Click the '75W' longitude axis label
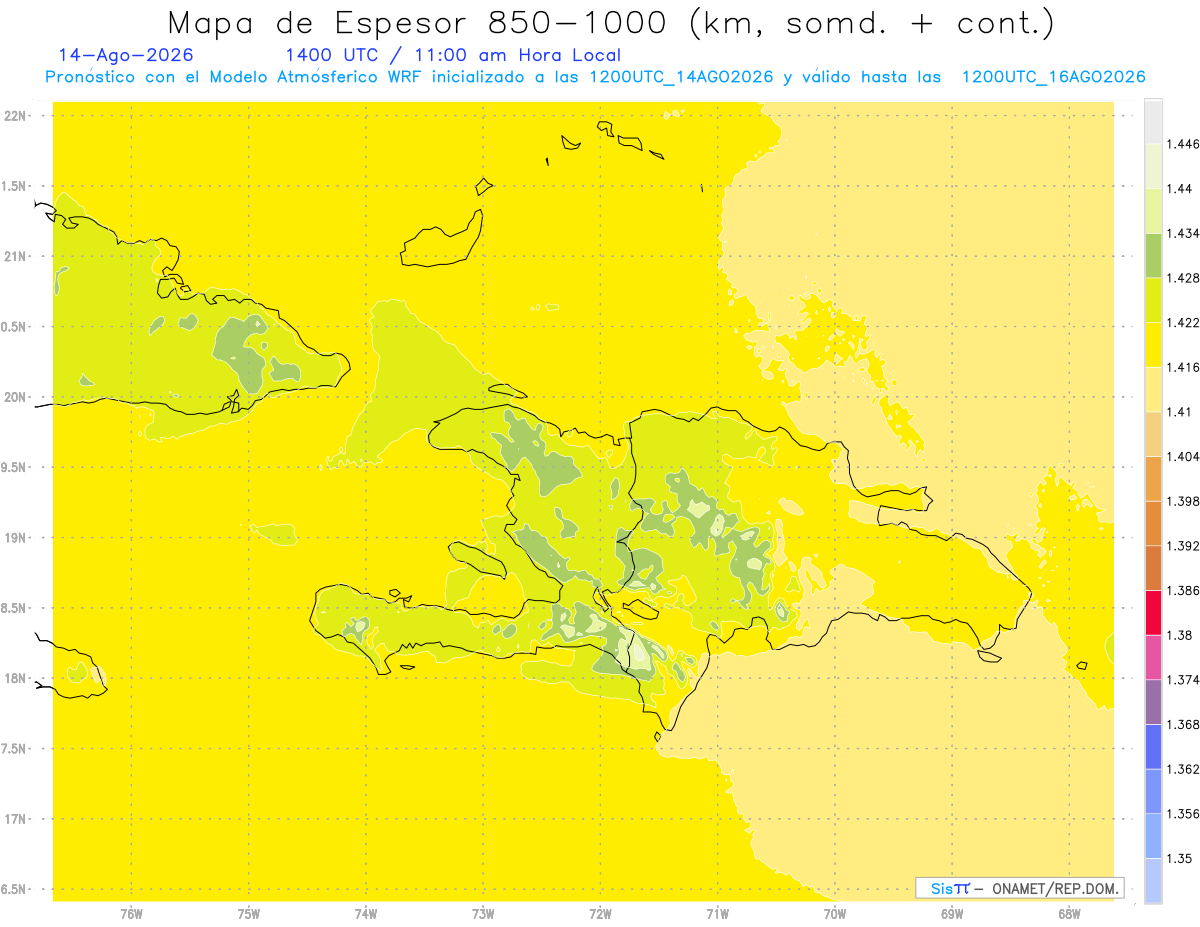The height and width of the screenshot is (927, 1200). click(x=249, y=914)
